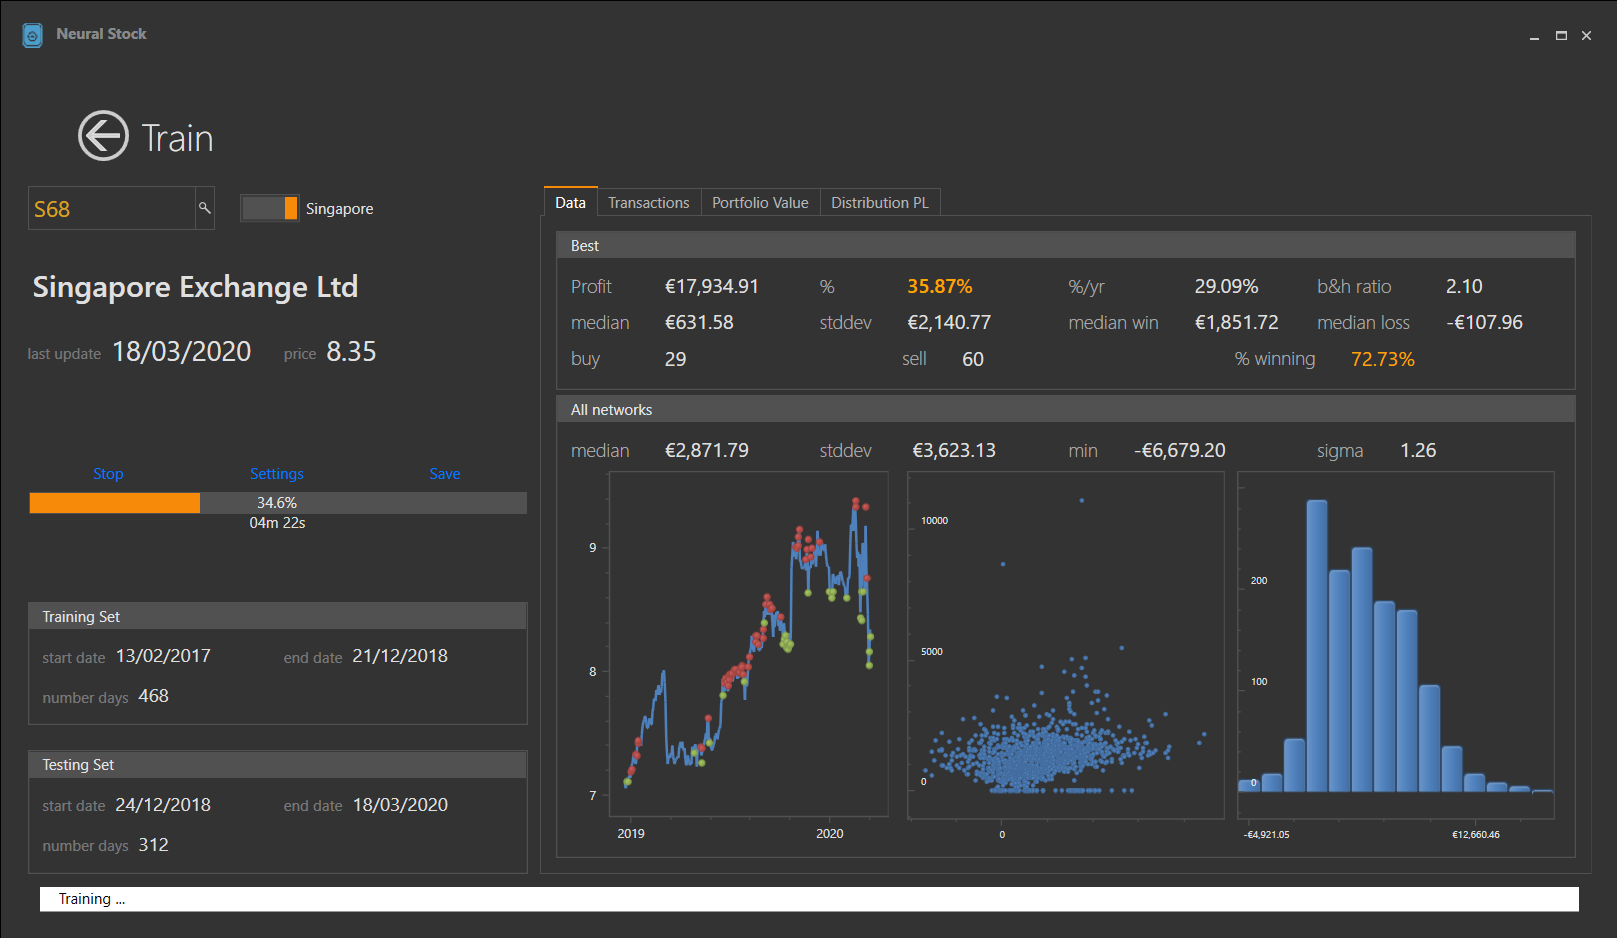Open training Settings
Image resolution: width=1617 pixels, height=938 pixels.
[277, 474]
